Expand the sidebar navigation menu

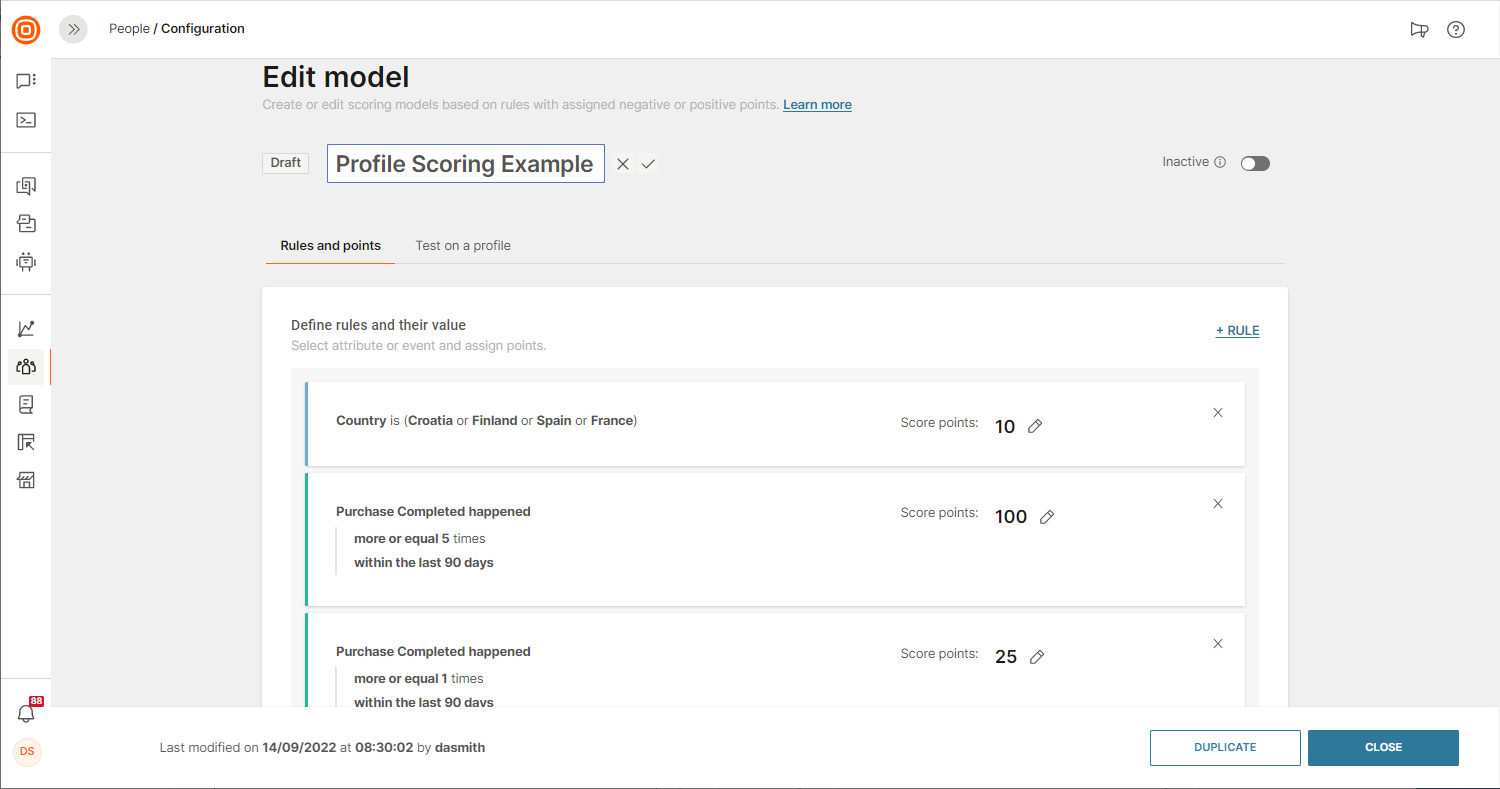[x=74, y=29]
